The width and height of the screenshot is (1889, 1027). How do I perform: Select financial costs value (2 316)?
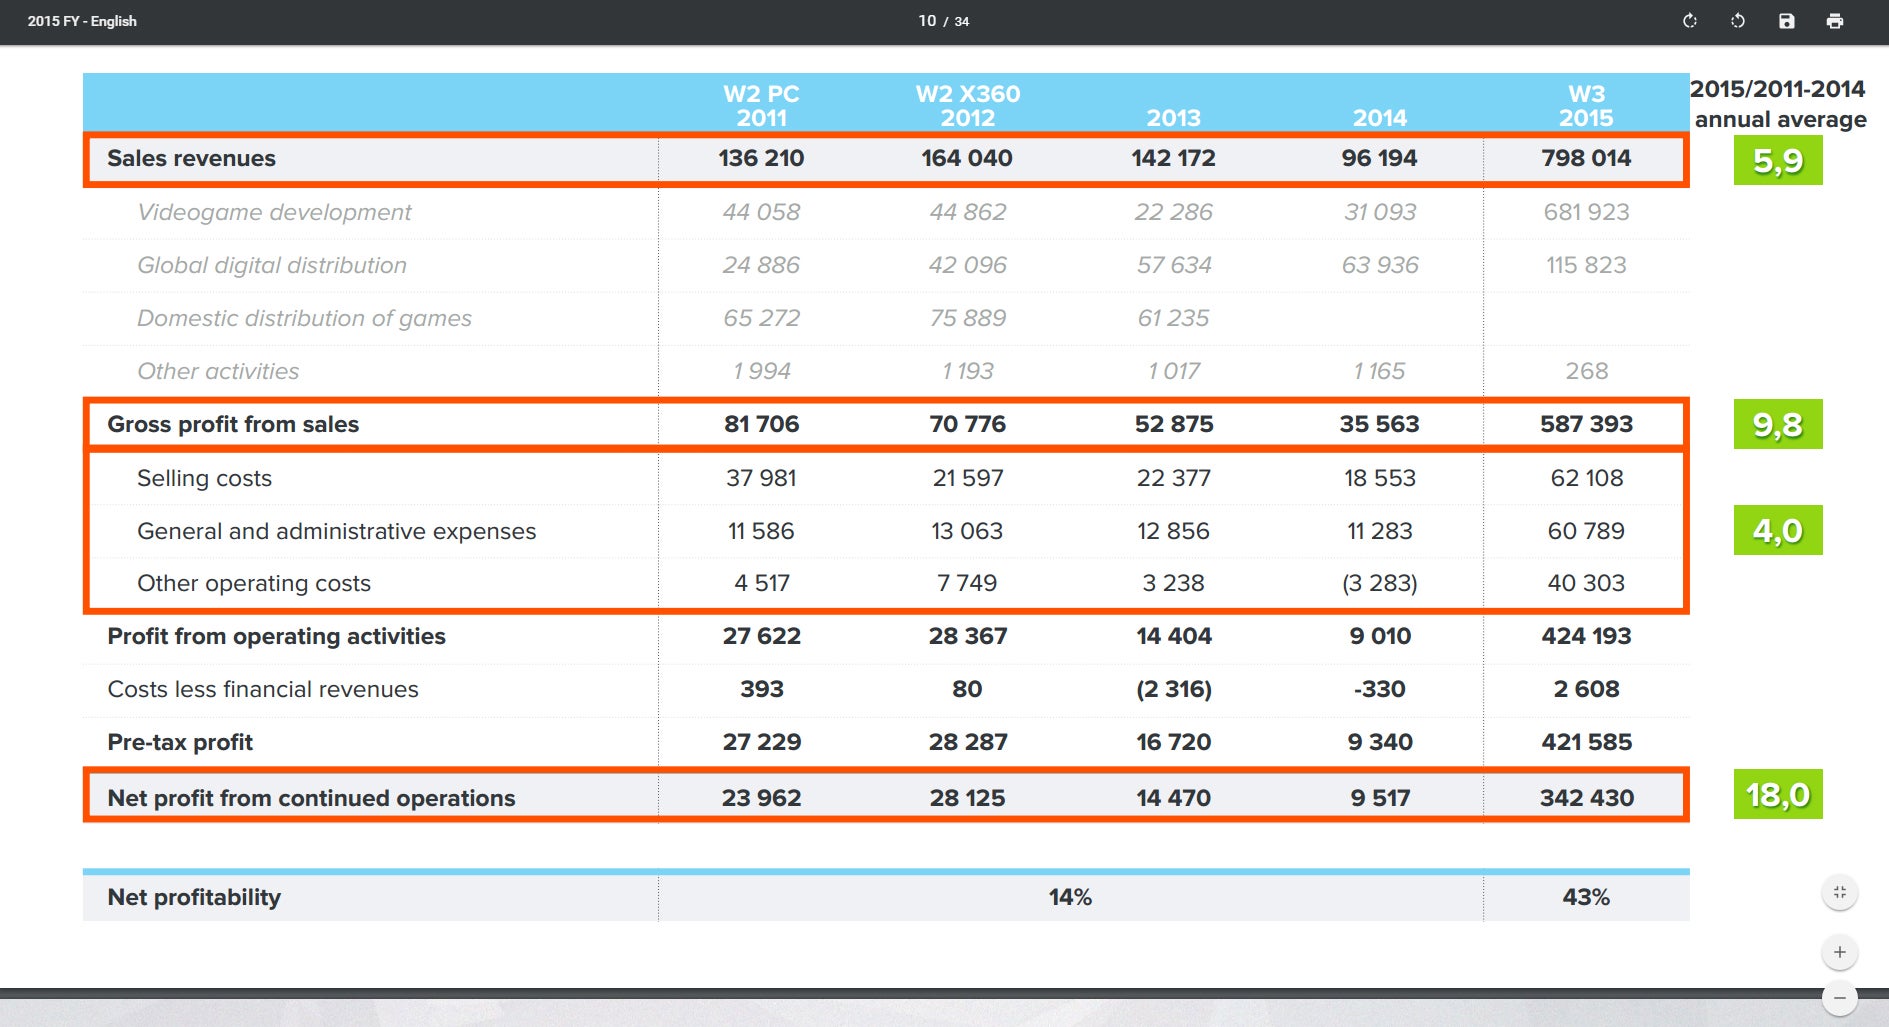(x=1173, y=689)
